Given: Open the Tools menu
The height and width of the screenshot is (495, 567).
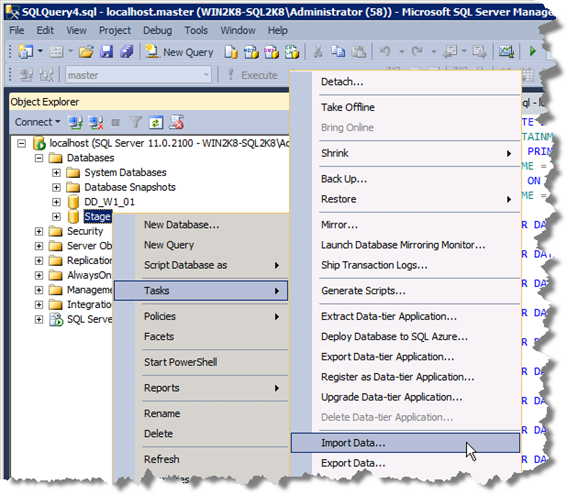Looking at the screenshot, I should pyautogui.click(x=196, y=30).
